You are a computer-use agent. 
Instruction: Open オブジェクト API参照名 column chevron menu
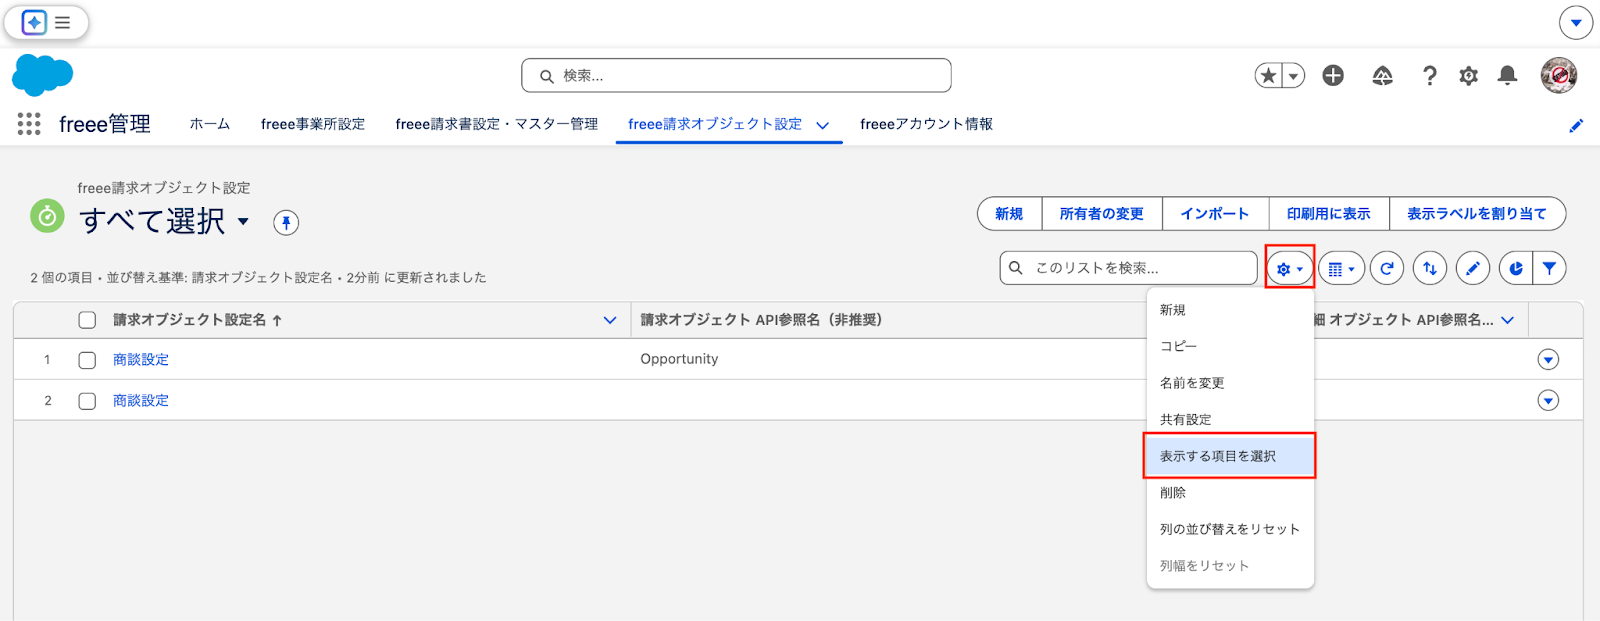coord(1508,320)
